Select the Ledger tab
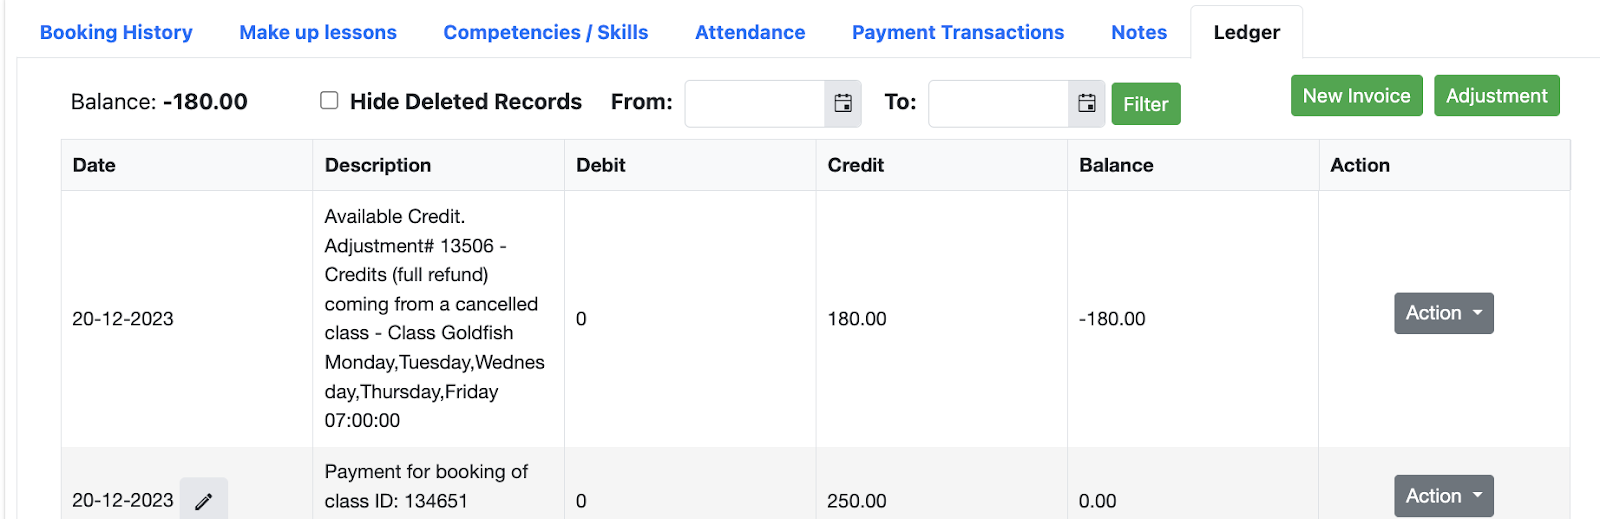This screenshot has width=1600, height=519. pyautogui.click(x=1246, y=32)
